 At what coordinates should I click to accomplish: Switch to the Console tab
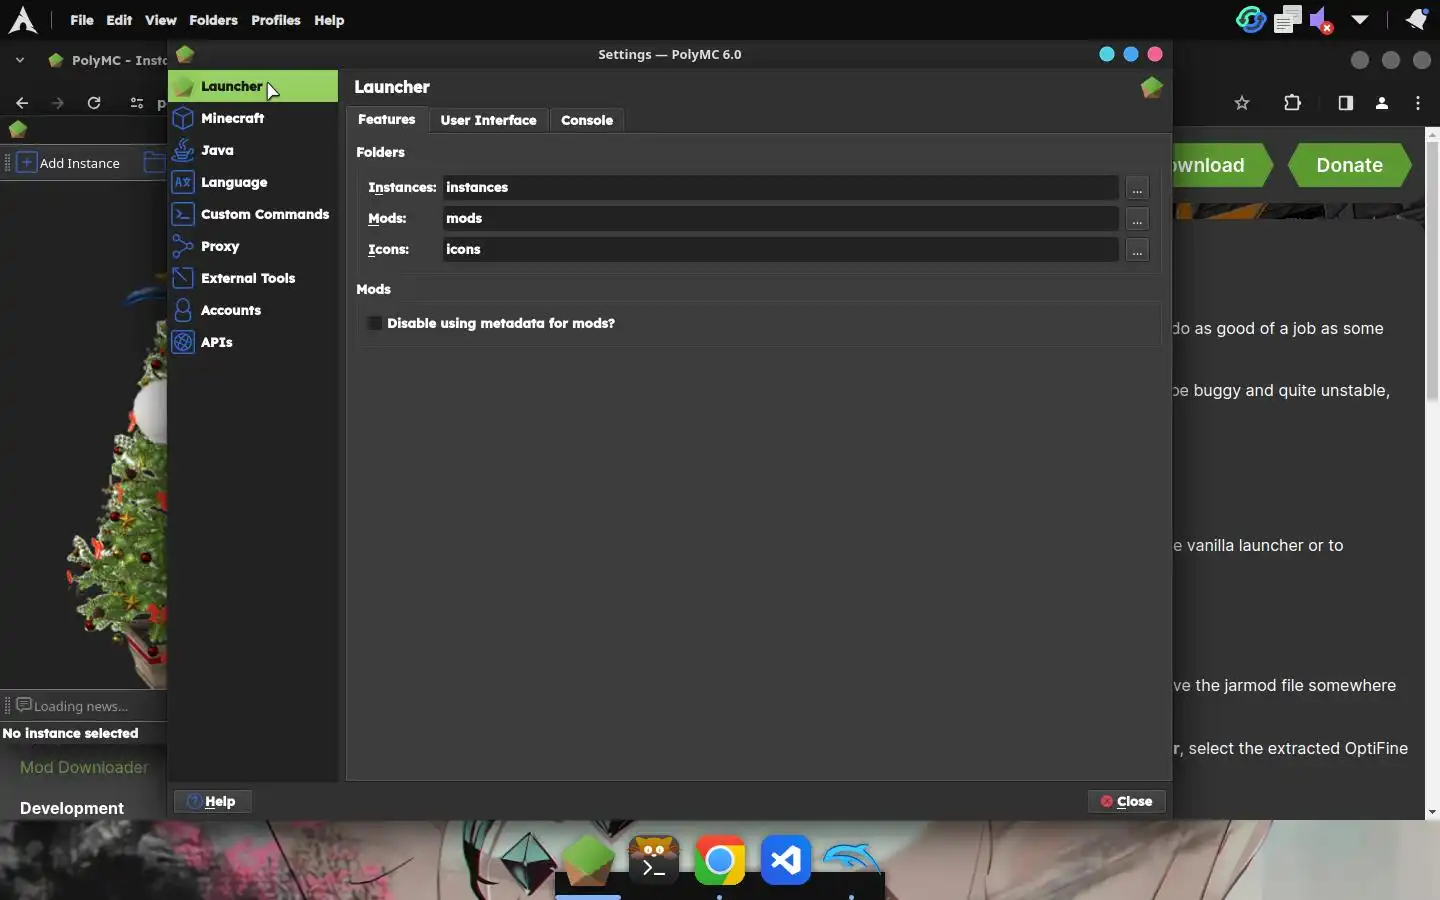coord(587,120)
